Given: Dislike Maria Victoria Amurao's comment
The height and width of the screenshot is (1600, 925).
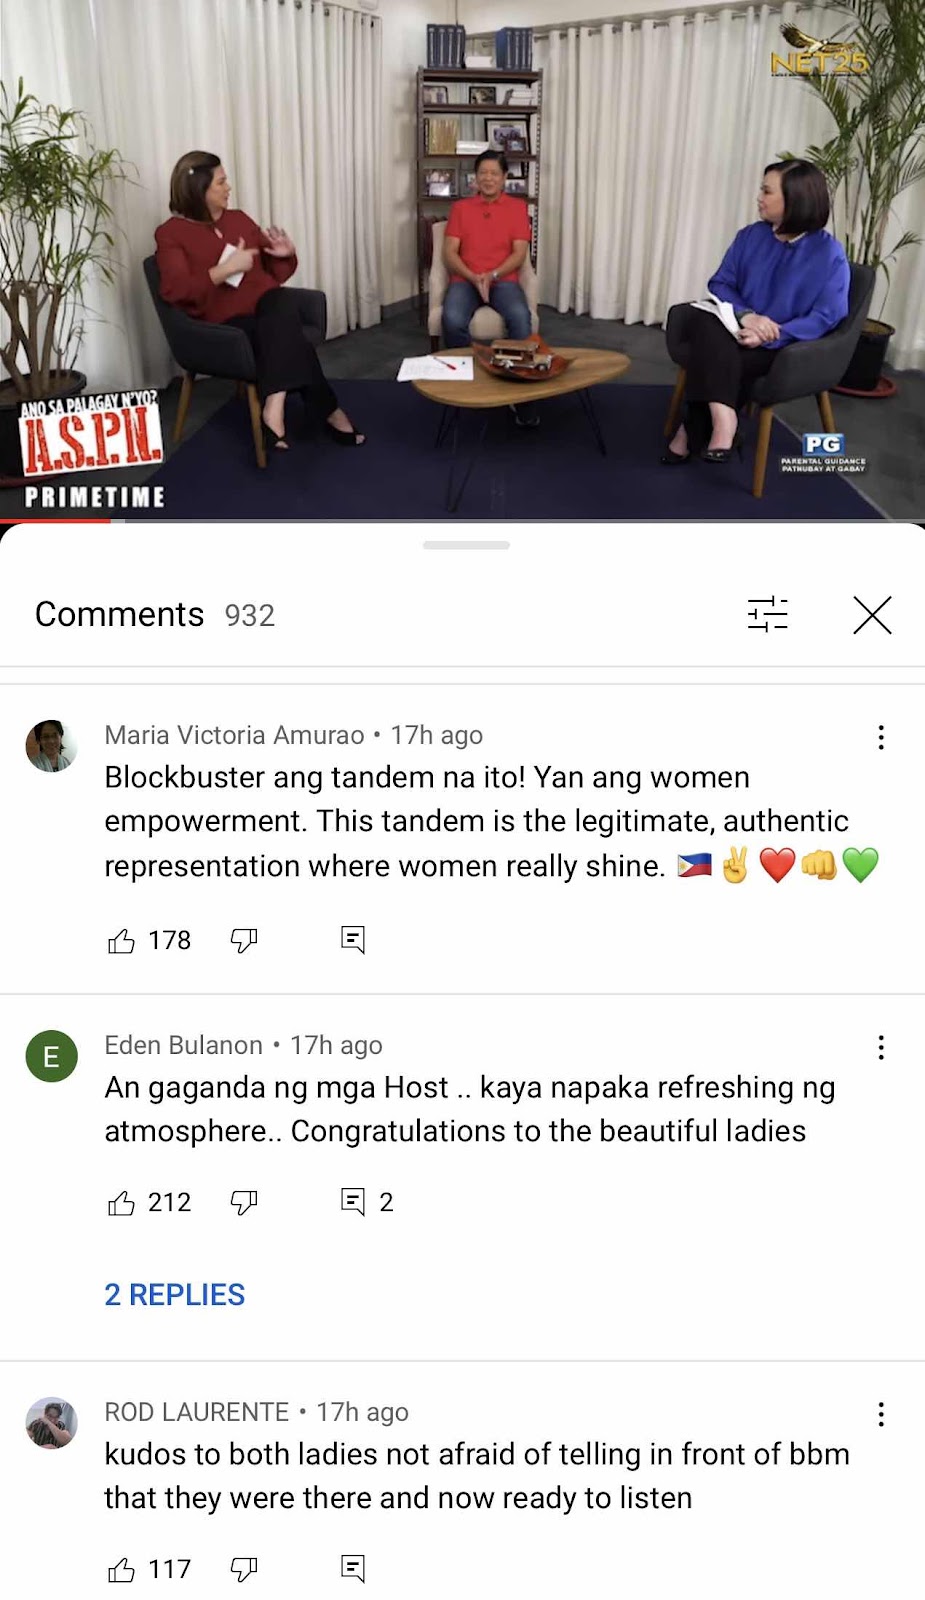Looking at the screenshot, I should 244,940.
